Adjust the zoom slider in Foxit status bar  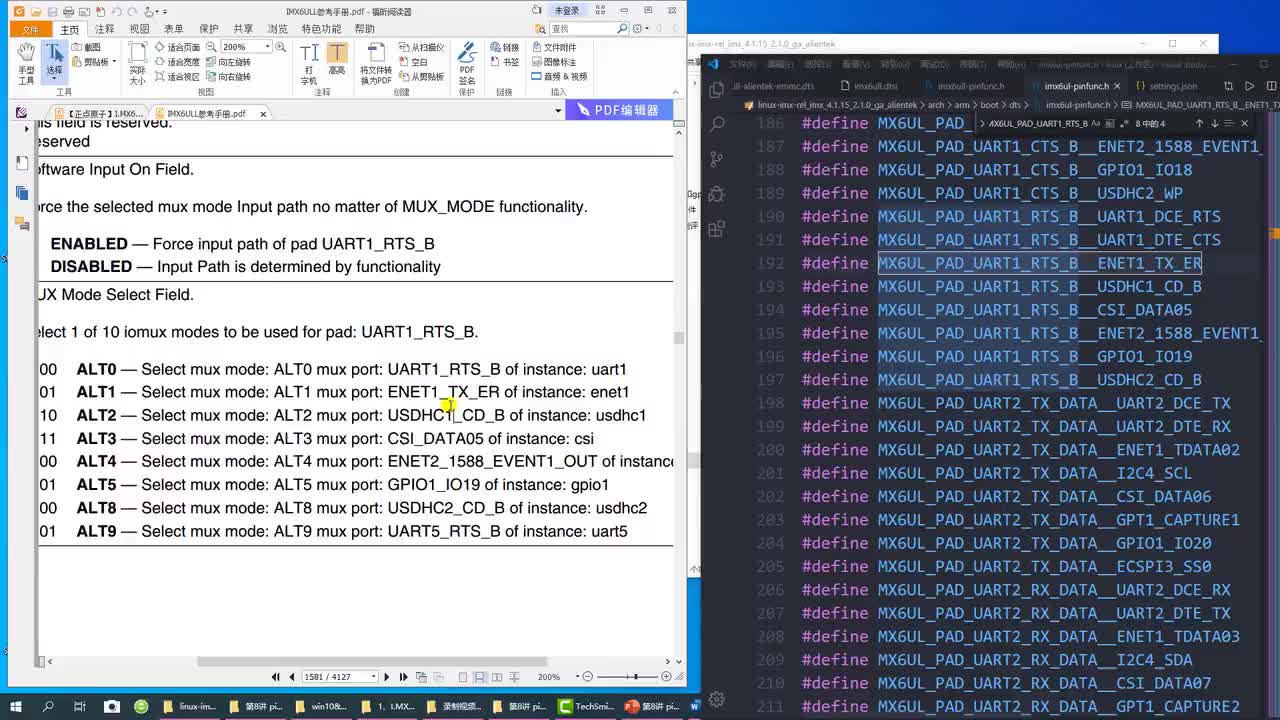pyautogui.click(x=634, y=677)
